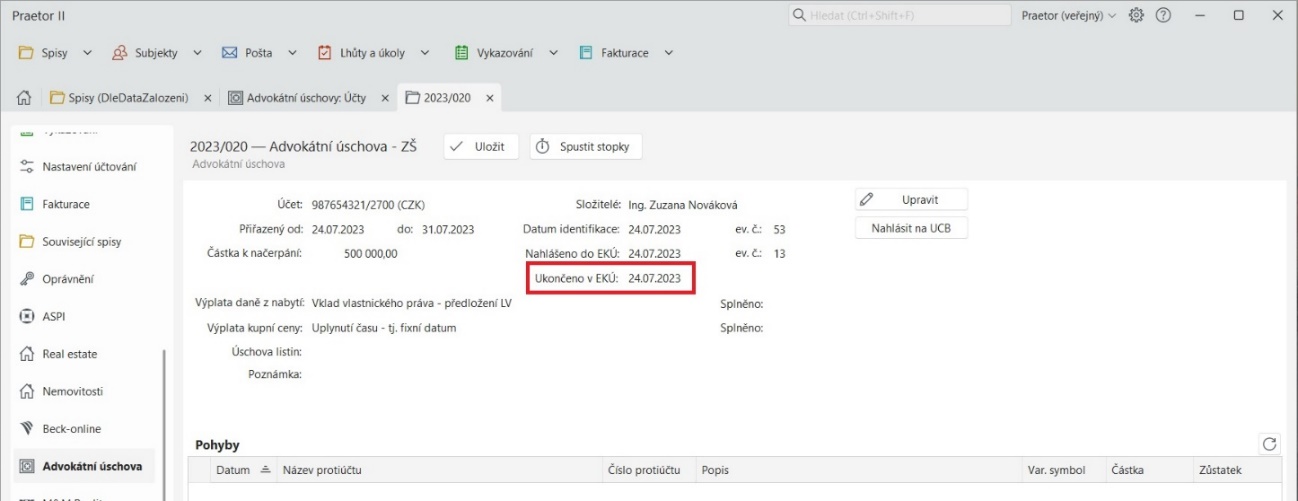Switch to Advokátní úschovy: Účty tab
The width and height of the screenshot is (1298, 501).
click(297, 98)
